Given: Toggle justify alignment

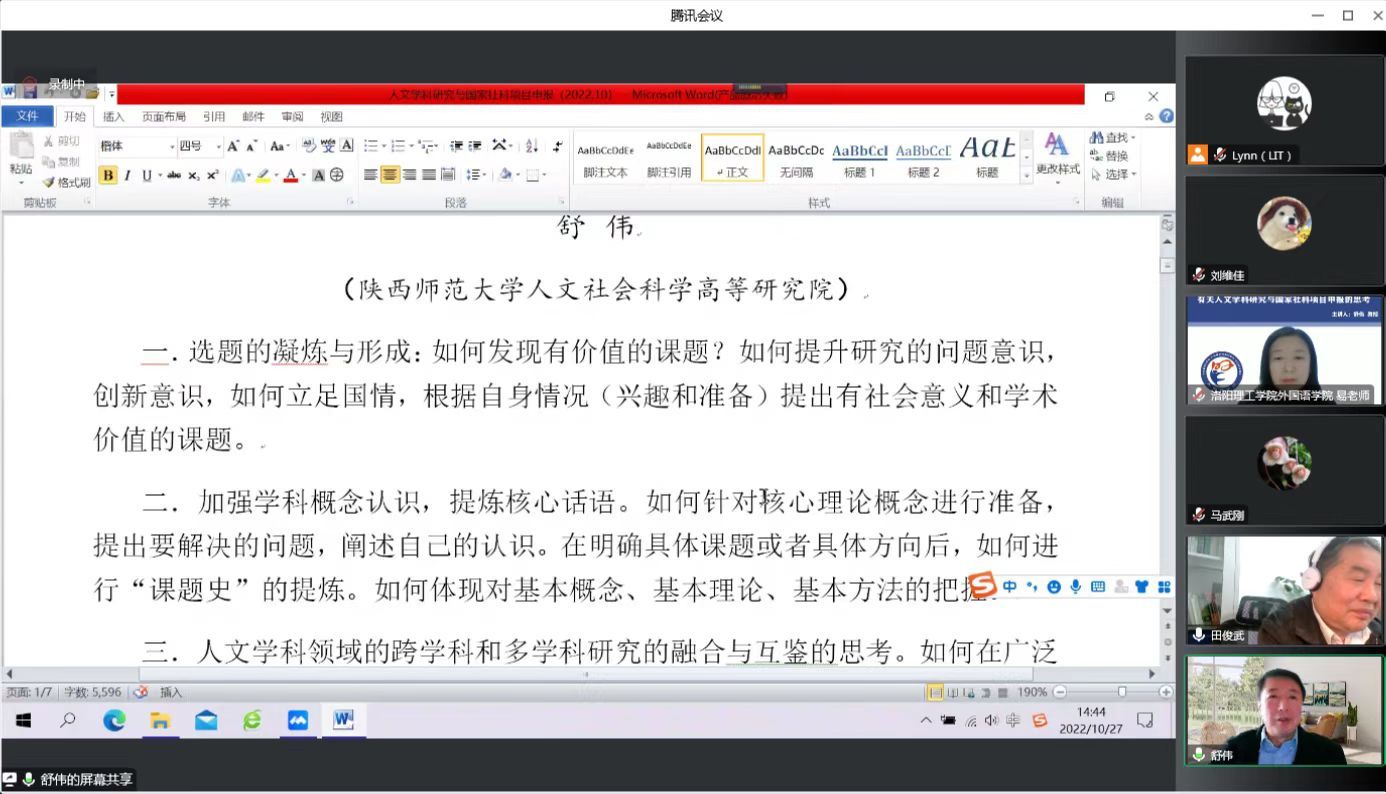Looking at the screenshot, I should pos(428,174).
